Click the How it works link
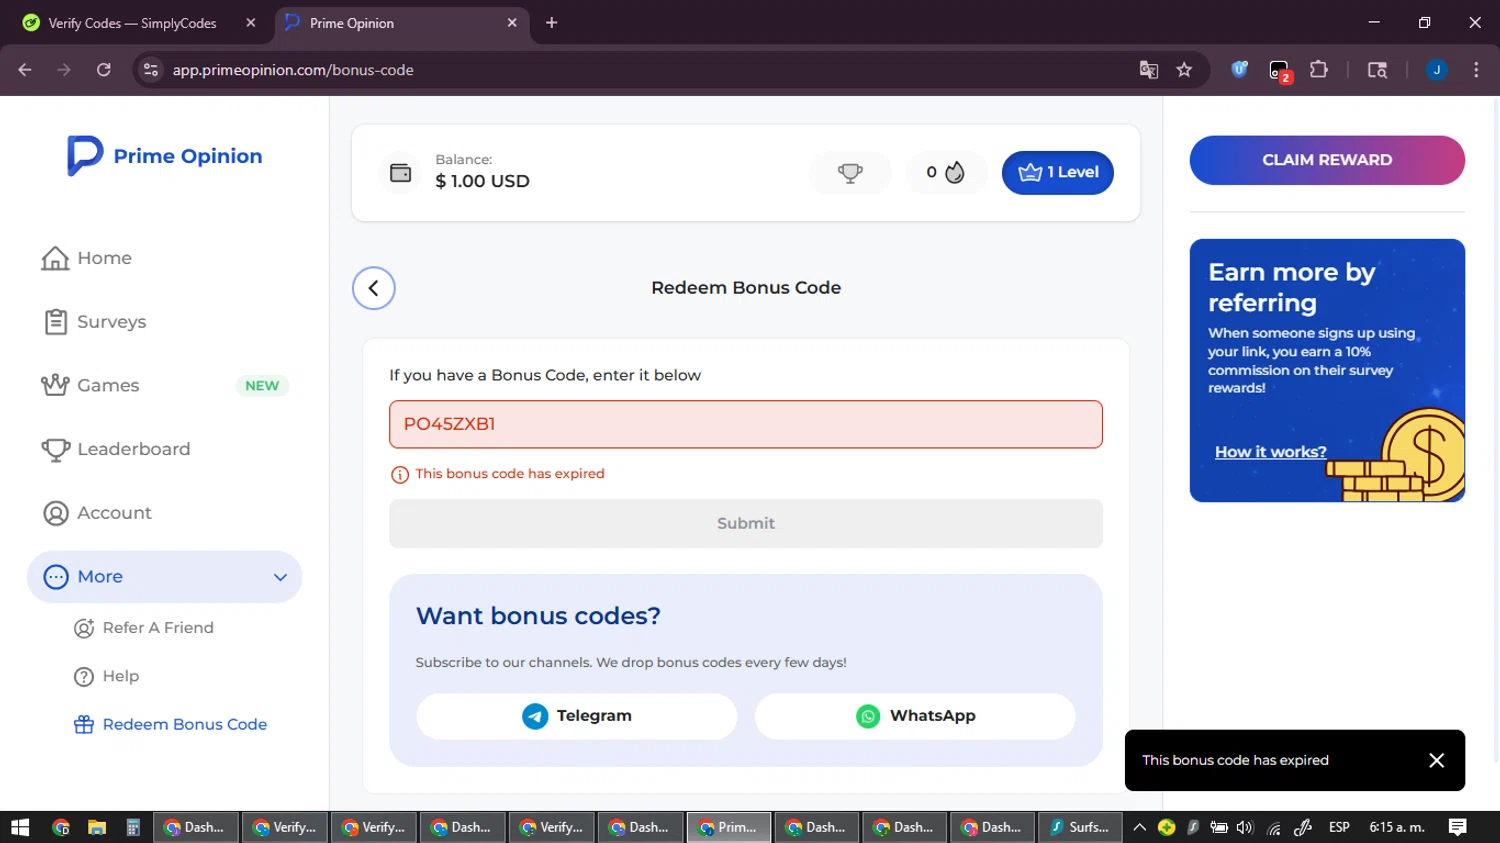This screenshot has height=843, width=1500. tap(1271, 452)
